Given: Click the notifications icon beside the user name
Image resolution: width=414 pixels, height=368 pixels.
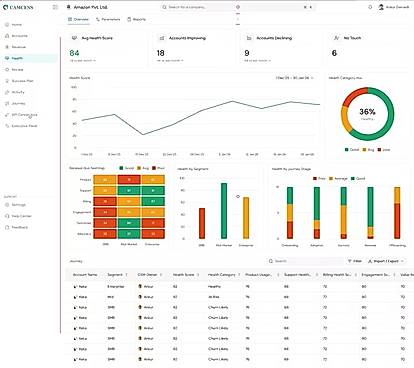Looking at the screenshot, I should (x=370, y=7).
